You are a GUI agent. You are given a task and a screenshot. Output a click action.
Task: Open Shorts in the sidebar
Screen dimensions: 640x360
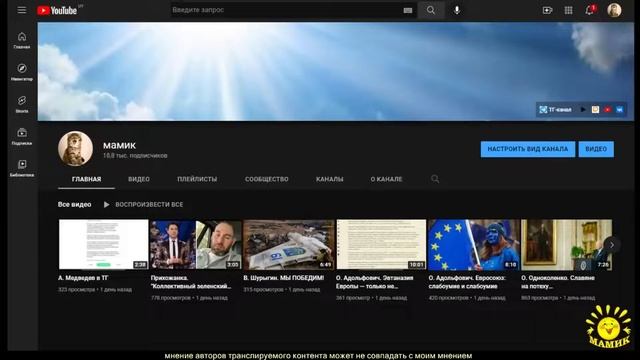(22, 104)
